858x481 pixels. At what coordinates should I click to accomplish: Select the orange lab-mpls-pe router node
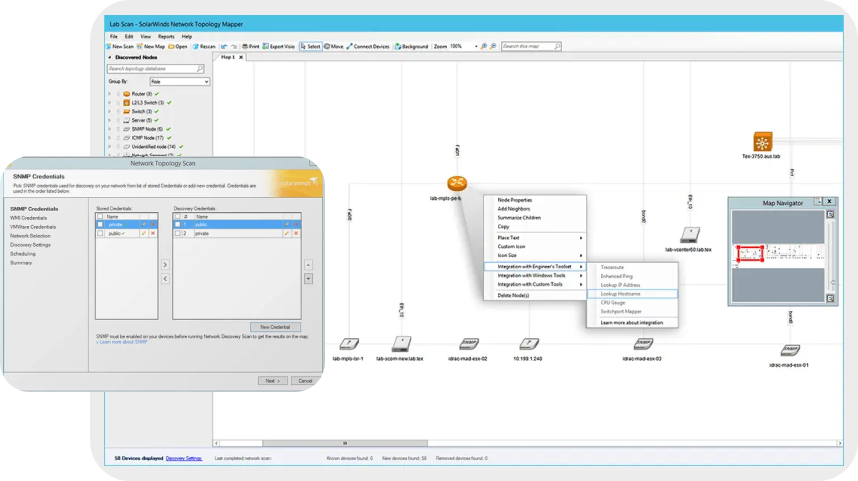tap(457, 183)
